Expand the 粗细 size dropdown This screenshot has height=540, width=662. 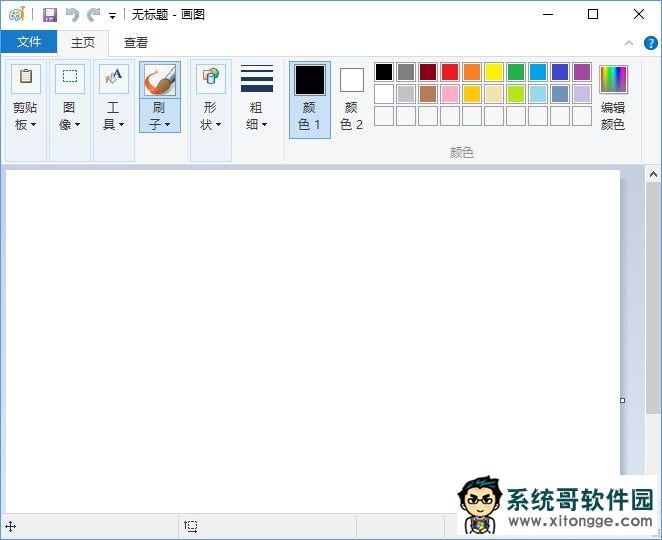(x=257, y=116)
